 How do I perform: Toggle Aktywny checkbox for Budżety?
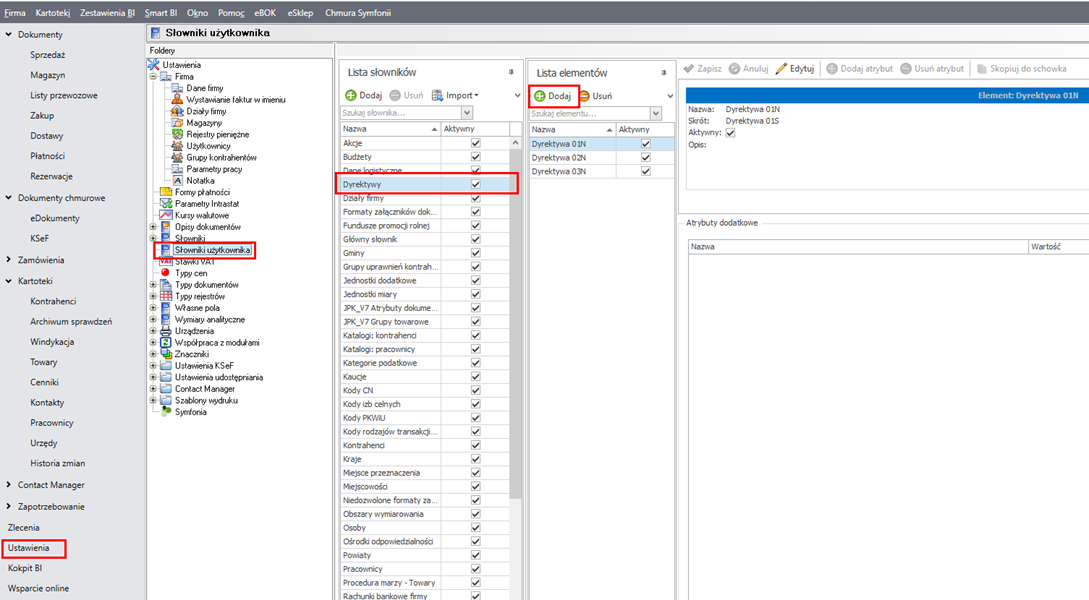(475, 157)
